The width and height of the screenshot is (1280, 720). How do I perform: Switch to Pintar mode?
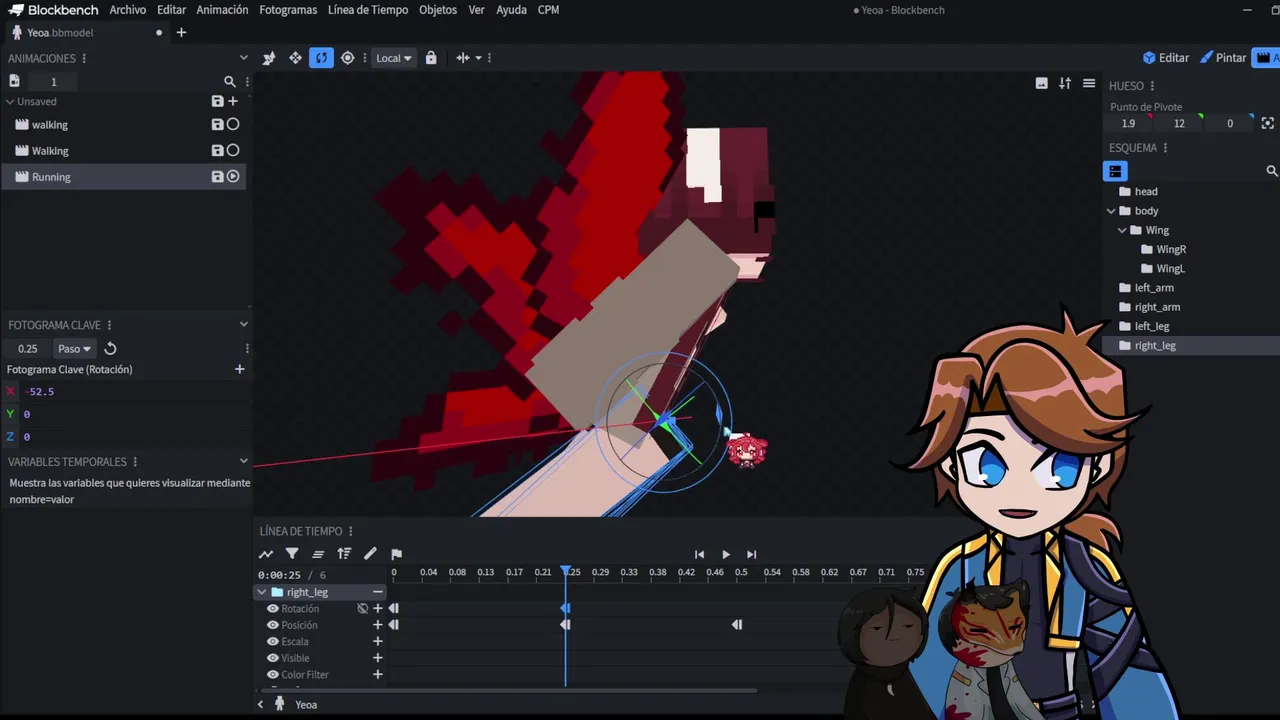[1223, 58]
